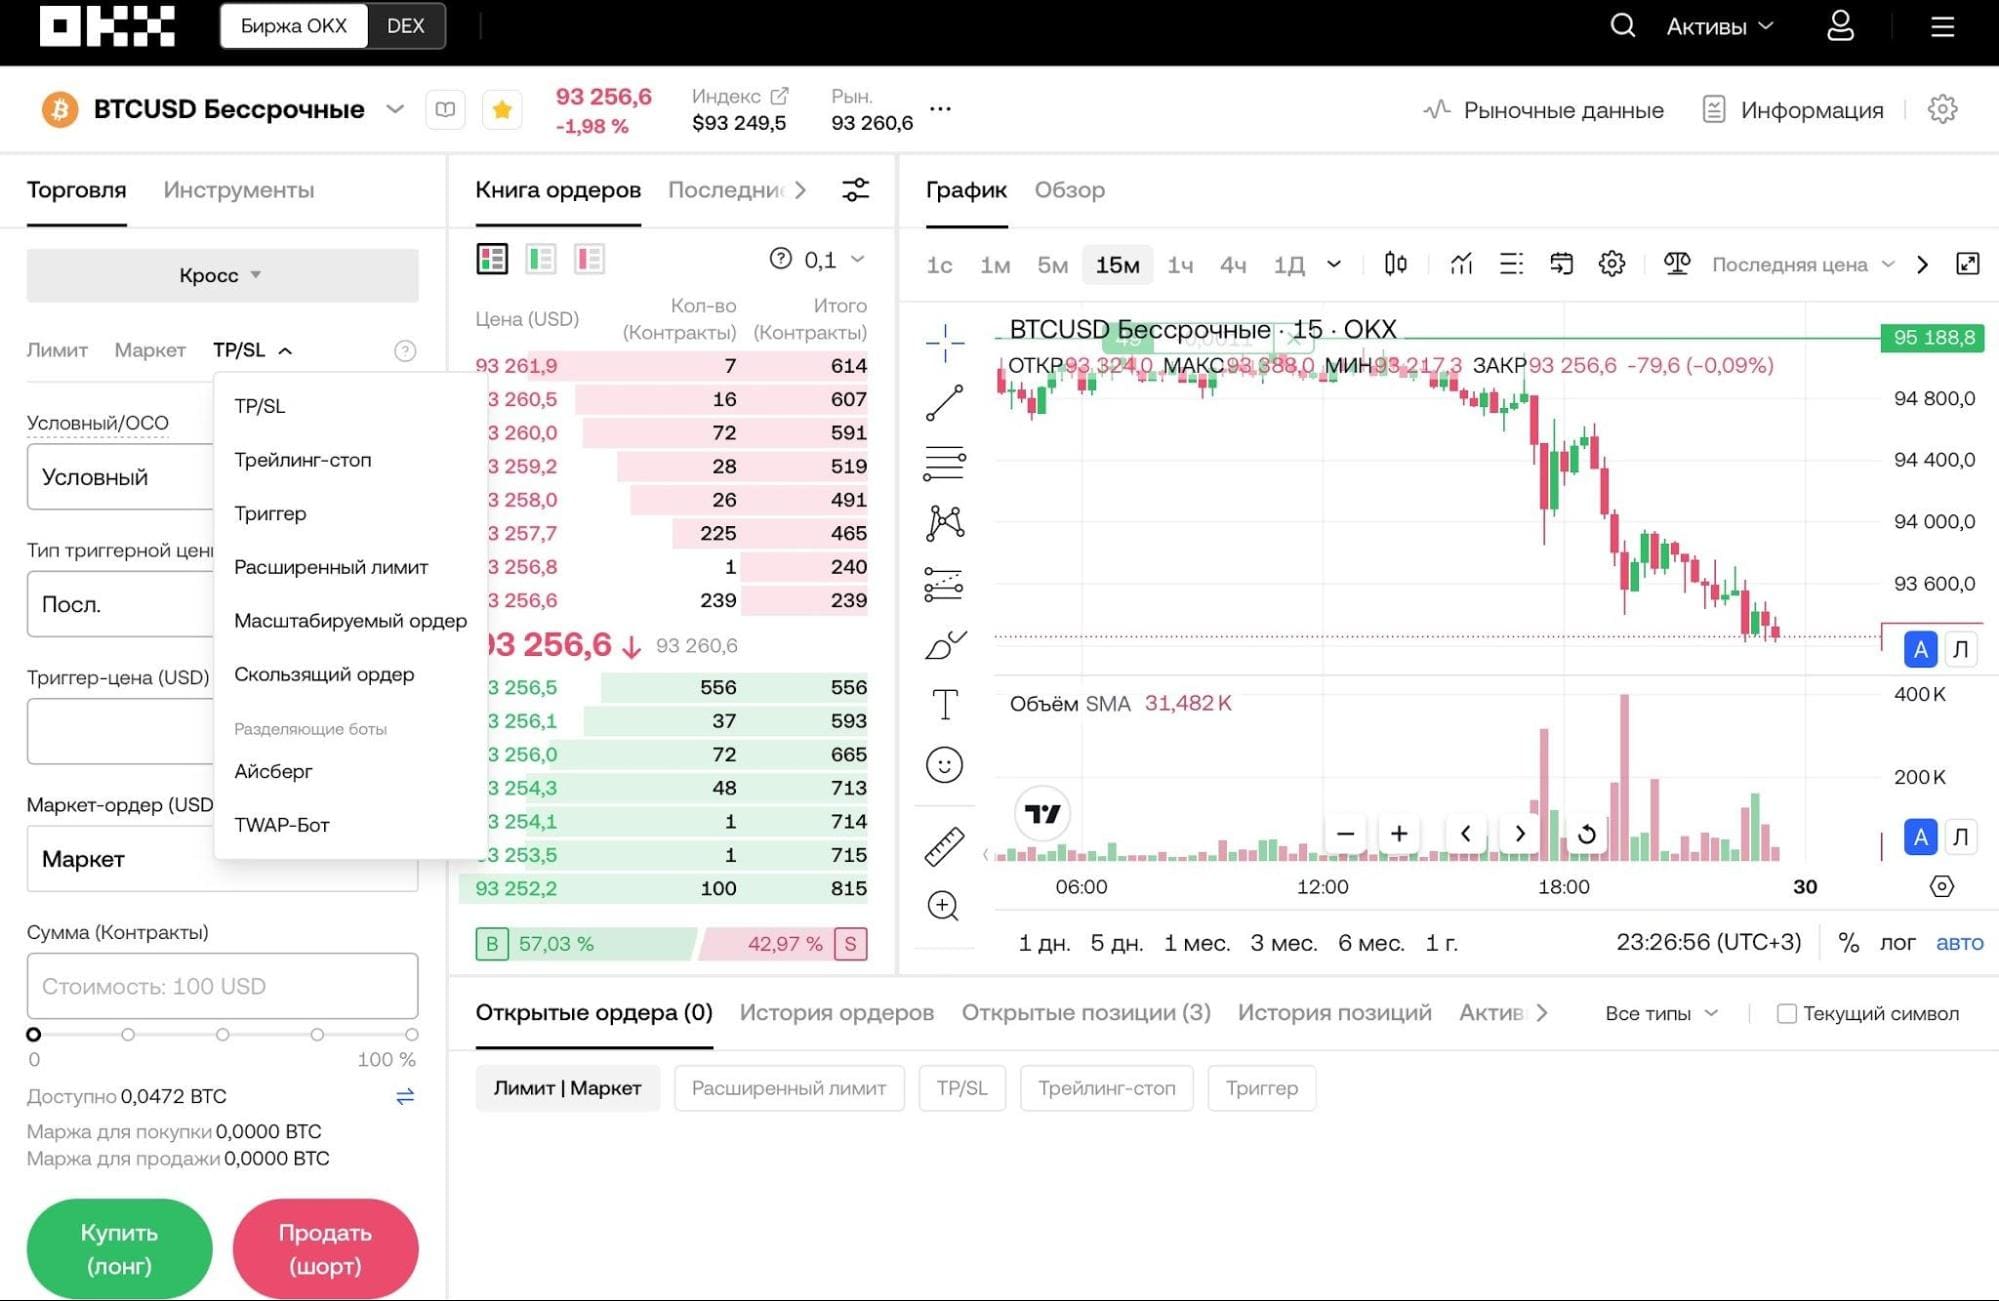Tick the Текущий символ checkbox

pos(1786,1013)
